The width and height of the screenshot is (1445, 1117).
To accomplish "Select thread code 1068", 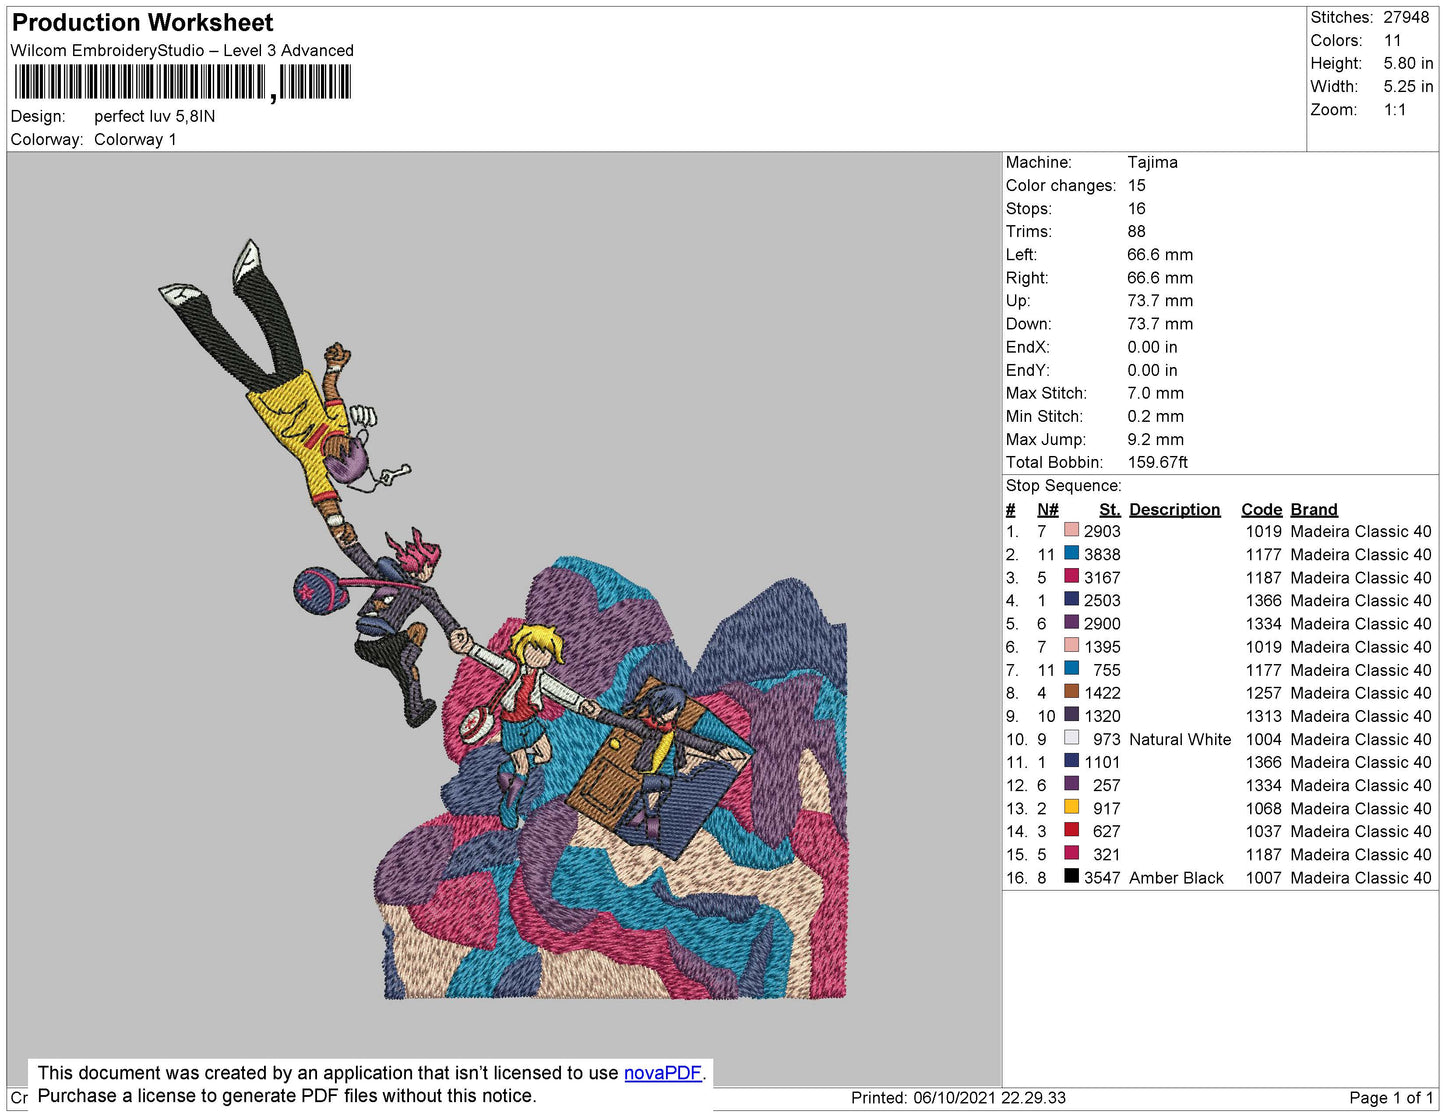I will click(x=1263, y=808).
